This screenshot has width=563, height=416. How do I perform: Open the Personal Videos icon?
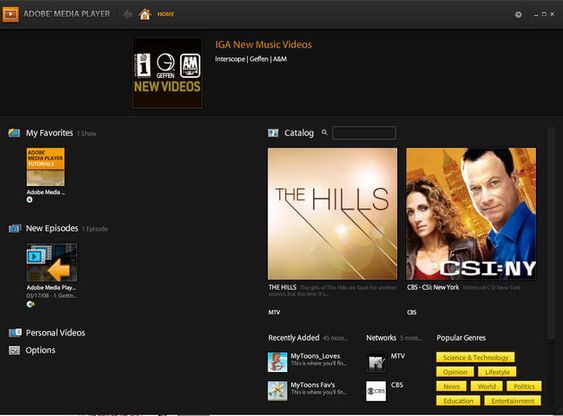tap(15, 333)
